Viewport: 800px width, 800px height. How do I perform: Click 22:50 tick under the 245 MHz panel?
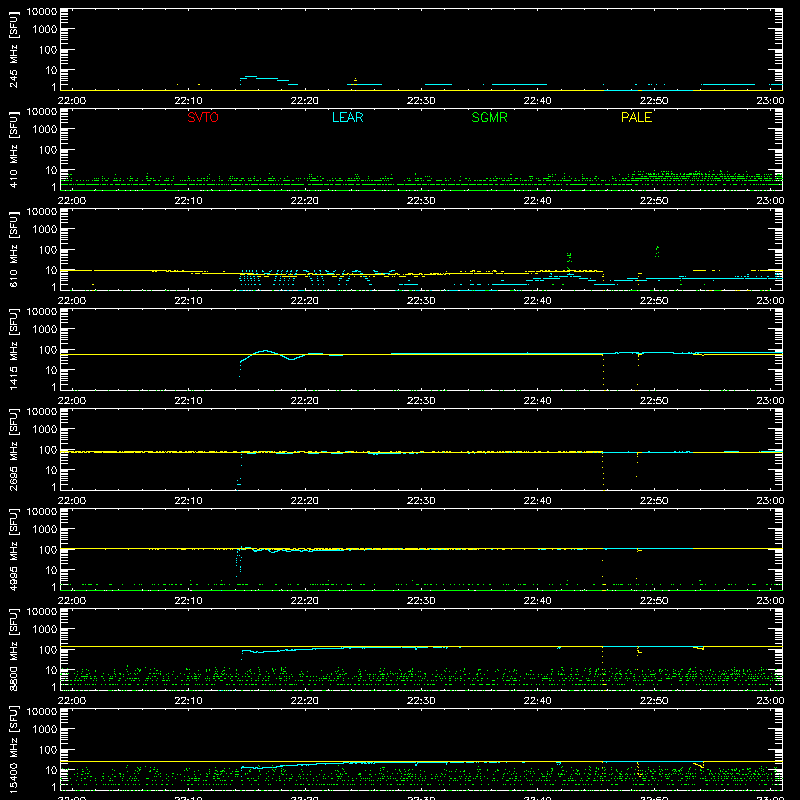[x=654, y=101]
